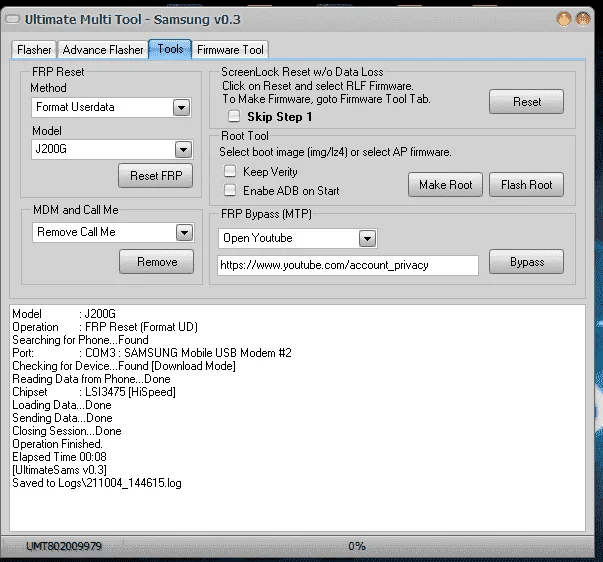Screen dimensions: 603x562
Task: Click the 'Port: COM3' log line
Action: click(152, 353)
